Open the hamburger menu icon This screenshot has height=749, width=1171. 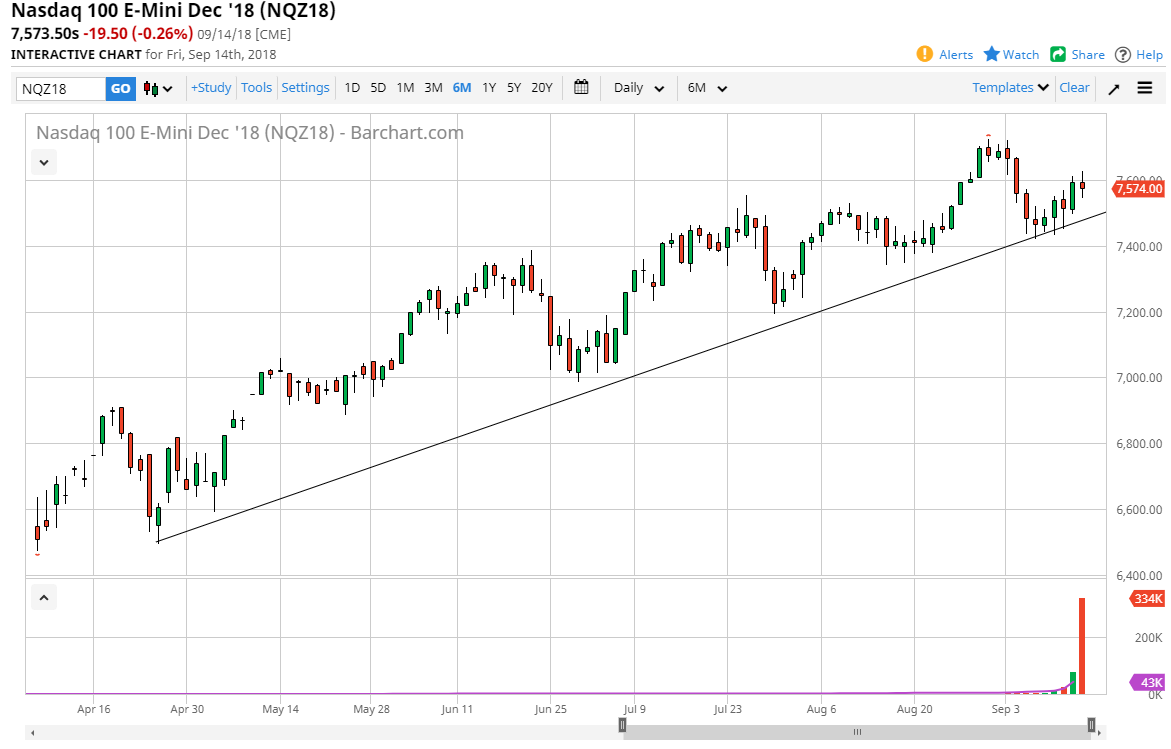click(x=1144, y=88)
